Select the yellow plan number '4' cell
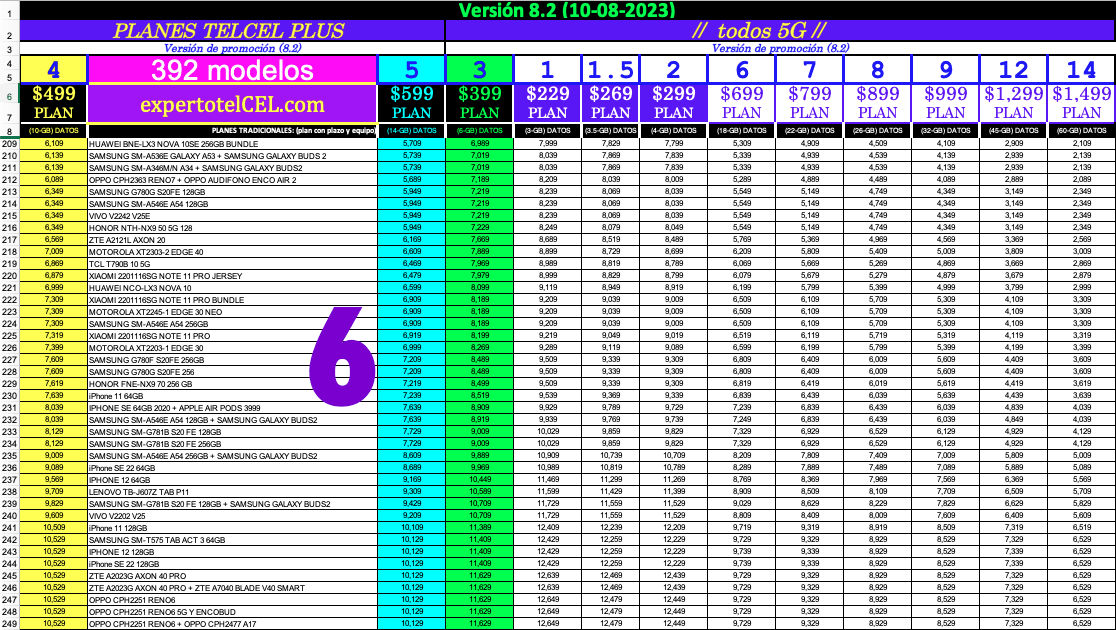Screen dimensions: 1116x630 (x=53, y=70)
